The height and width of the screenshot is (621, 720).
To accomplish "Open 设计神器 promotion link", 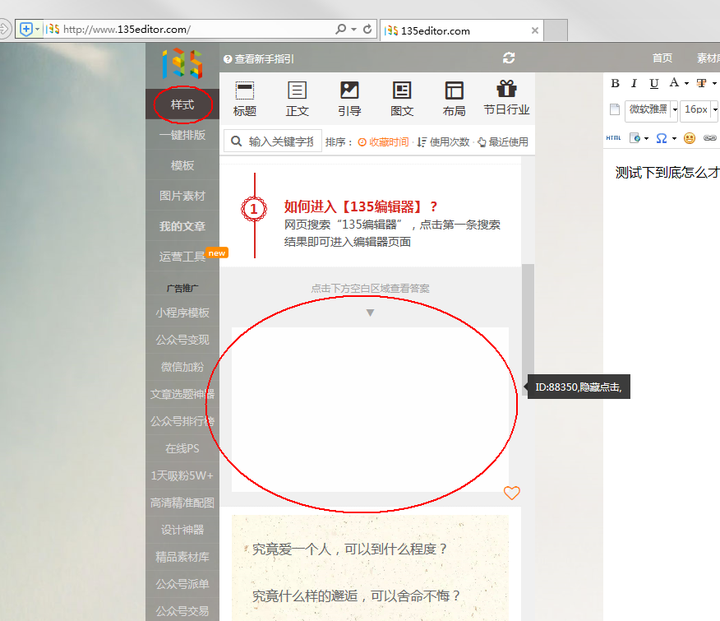I will [x=182, y=530].
